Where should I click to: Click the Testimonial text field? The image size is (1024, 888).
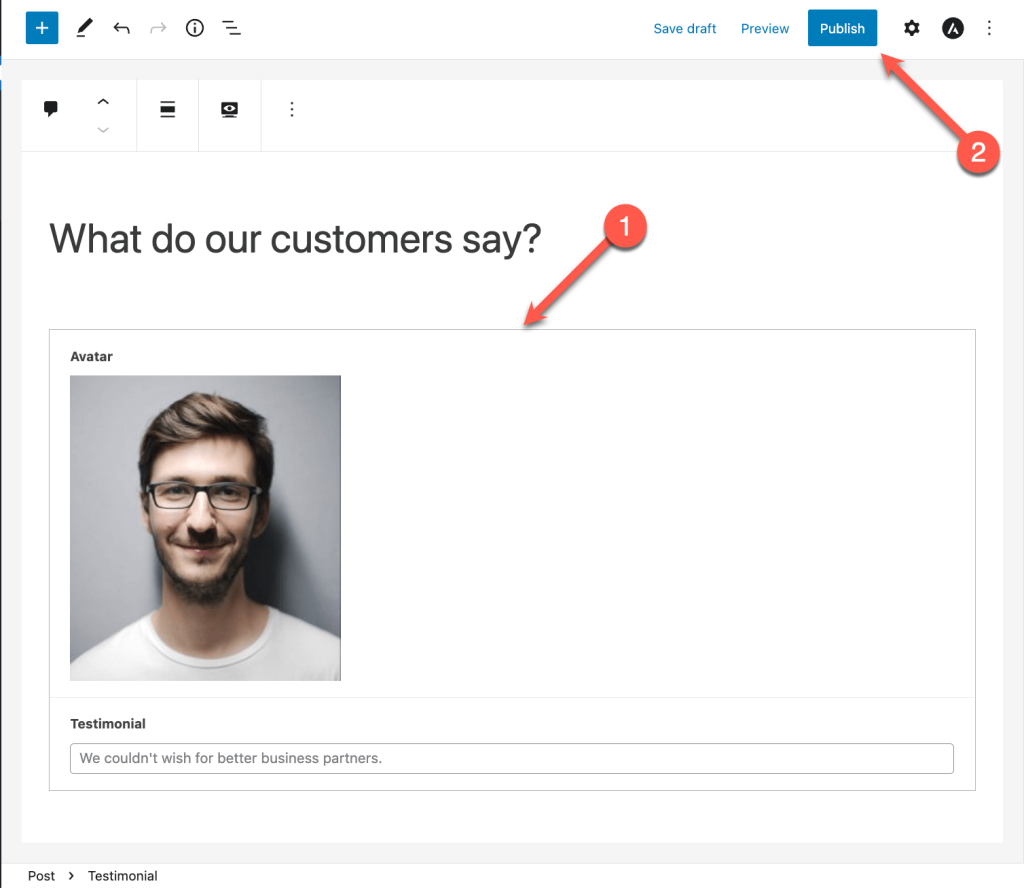tap(511, 758)
